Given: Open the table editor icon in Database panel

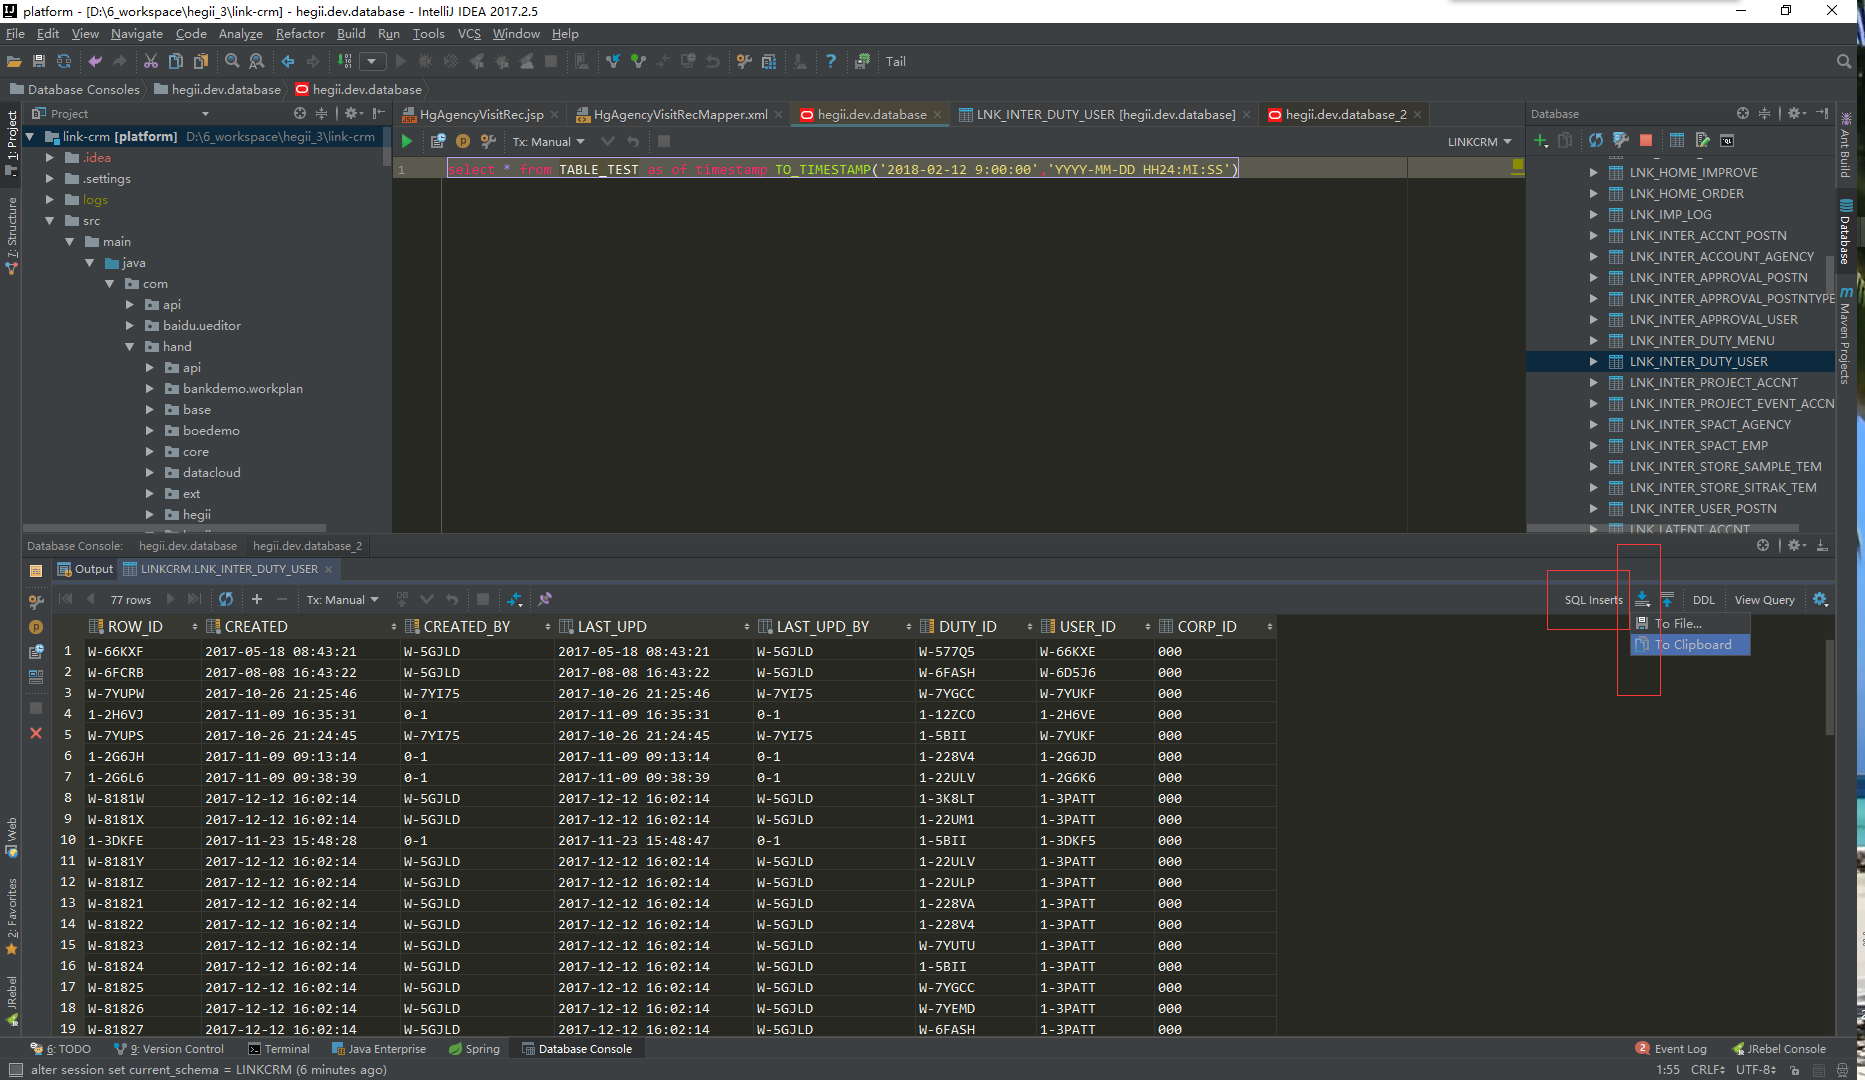Looking at the screenshot, I should pos(1677,141).
